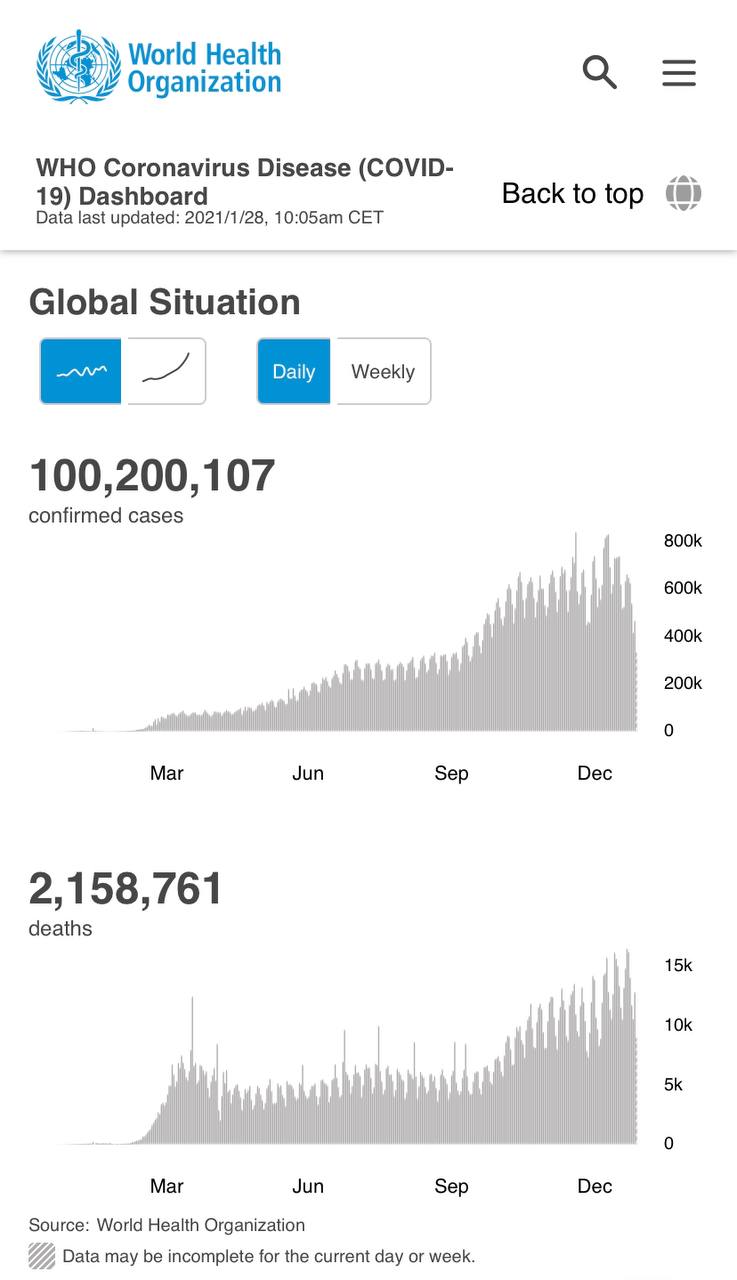Click the Back to top link
737x1280 pixels.
(x=573, y=193)
